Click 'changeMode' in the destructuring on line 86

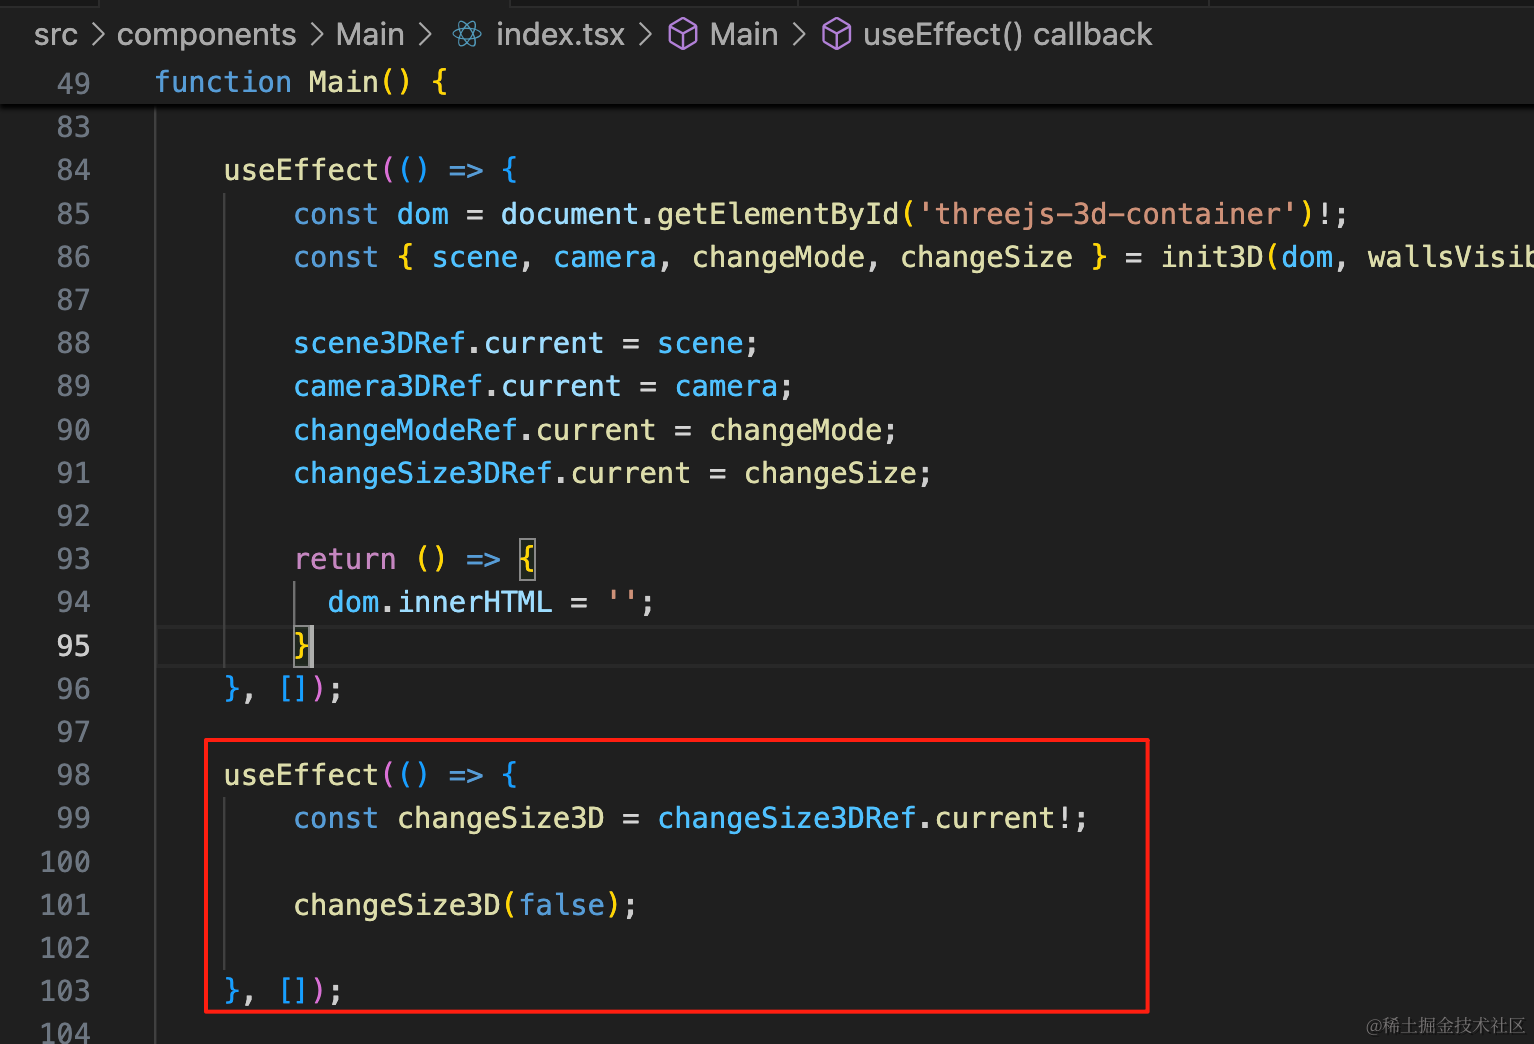click(778, 257)
